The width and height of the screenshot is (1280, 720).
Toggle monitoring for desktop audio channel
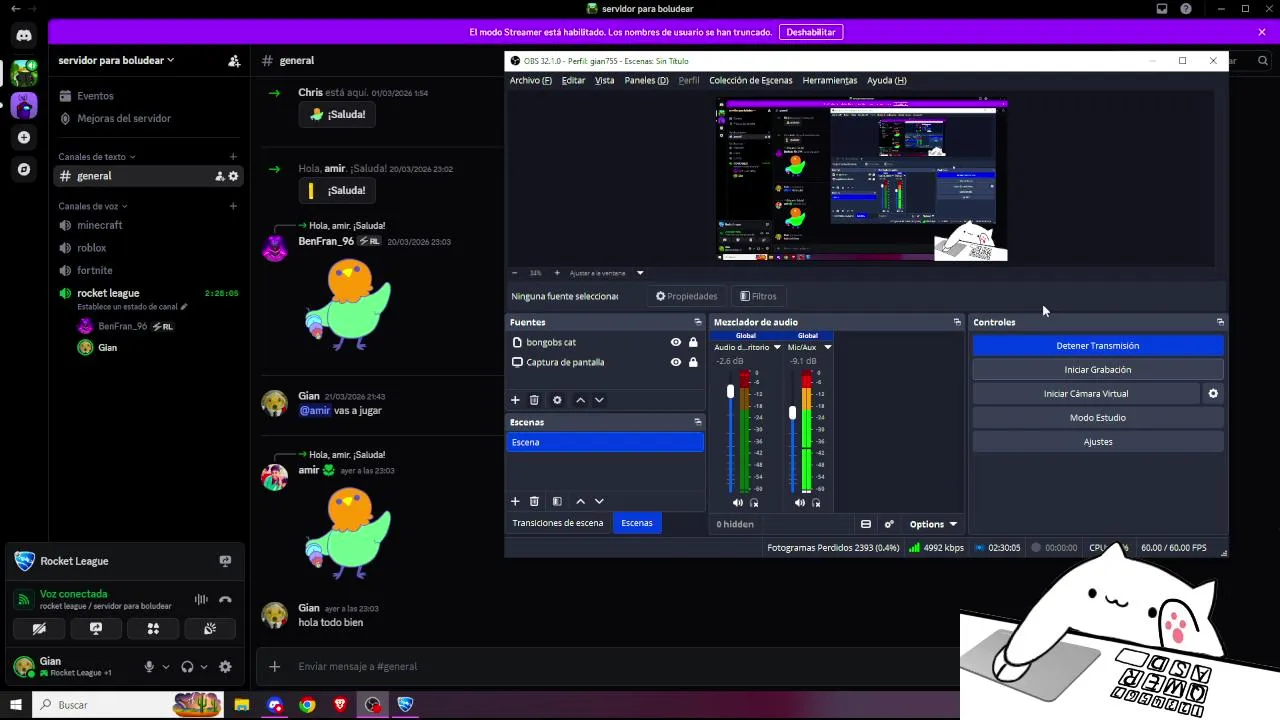(x=755, y=503)
